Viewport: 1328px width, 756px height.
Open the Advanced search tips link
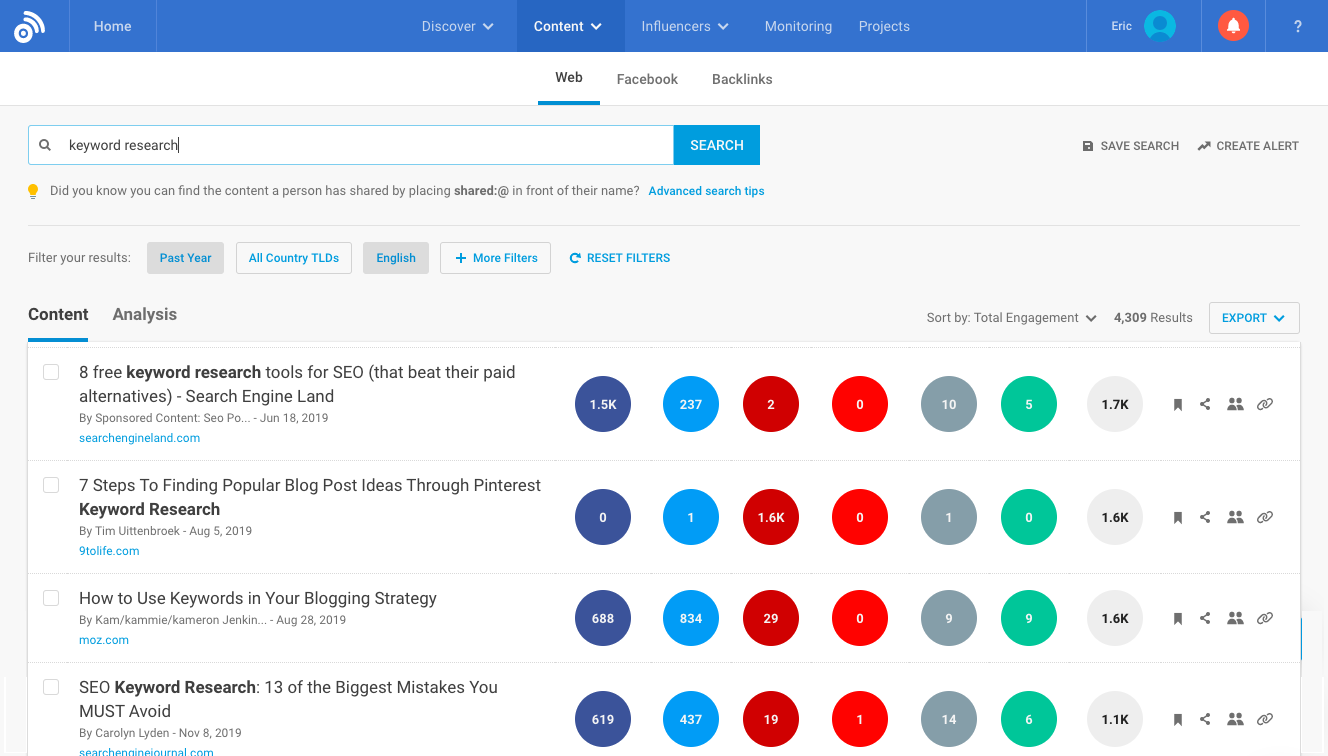coord(706,191)
